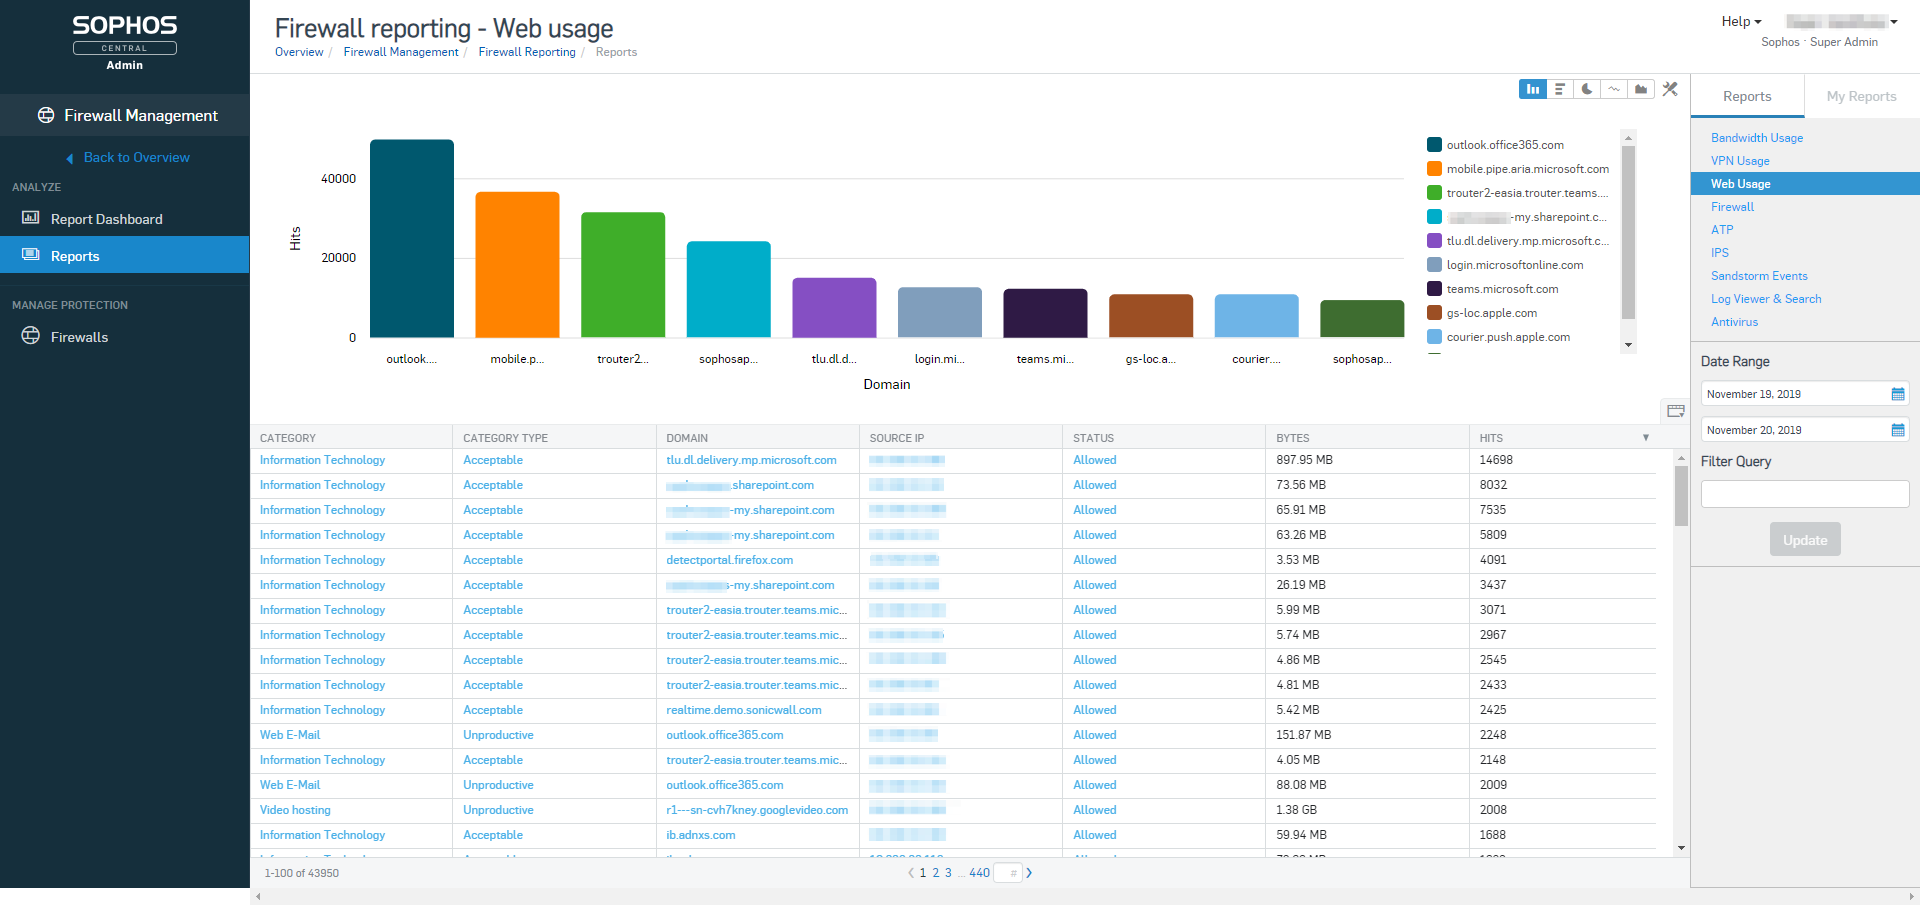
Task: Open the Bandwidth Usage report
Action: 1757,138
